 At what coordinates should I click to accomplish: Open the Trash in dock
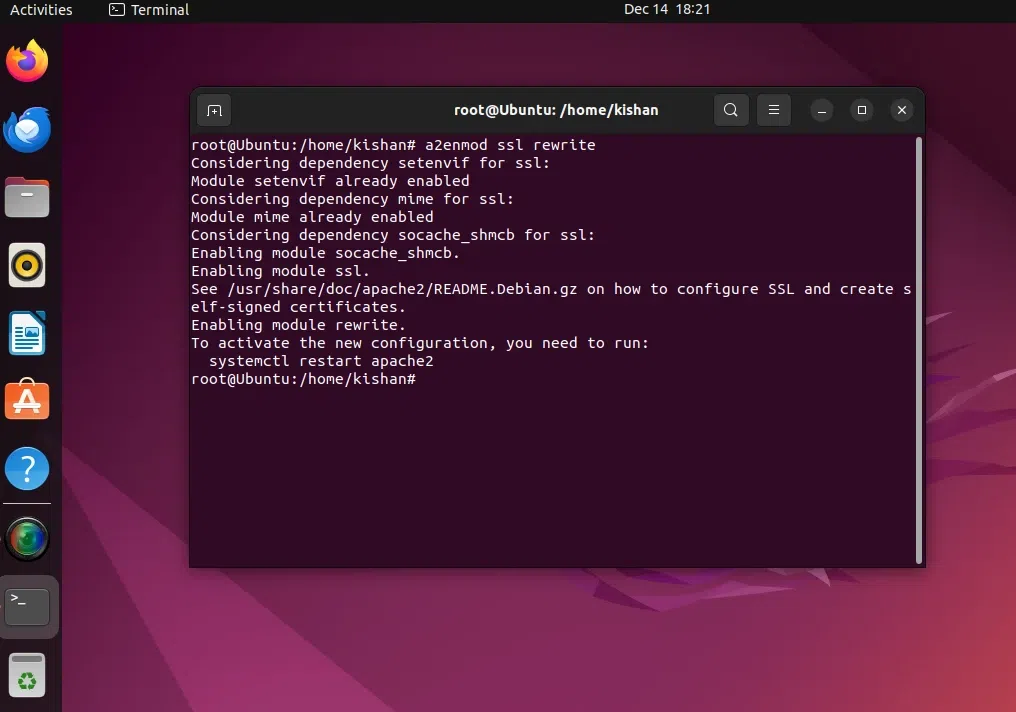click(27, 675)
